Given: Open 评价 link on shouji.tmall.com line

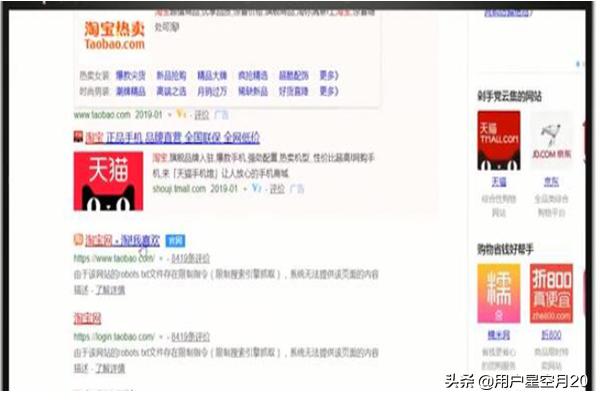Looking at the screenshot, I should 277,189.
